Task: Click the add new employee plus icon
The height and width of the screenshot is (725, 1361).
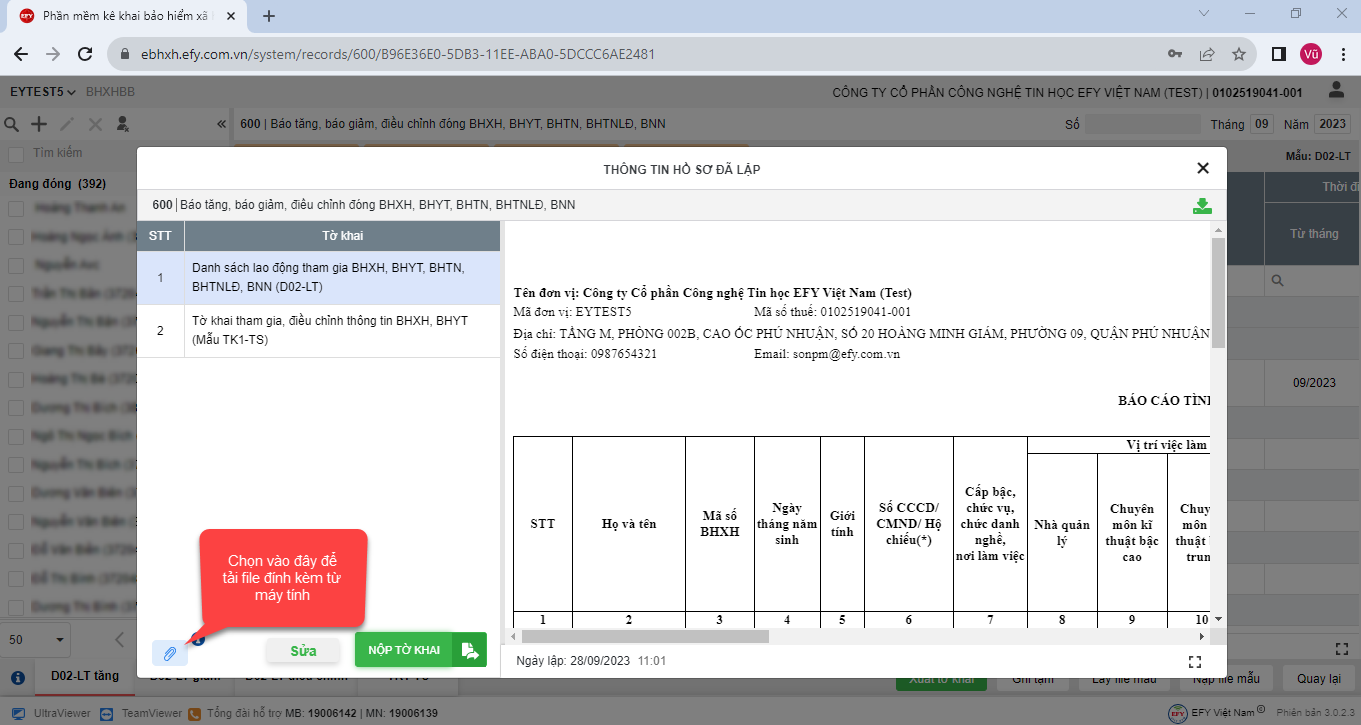Action: point(39,125)
